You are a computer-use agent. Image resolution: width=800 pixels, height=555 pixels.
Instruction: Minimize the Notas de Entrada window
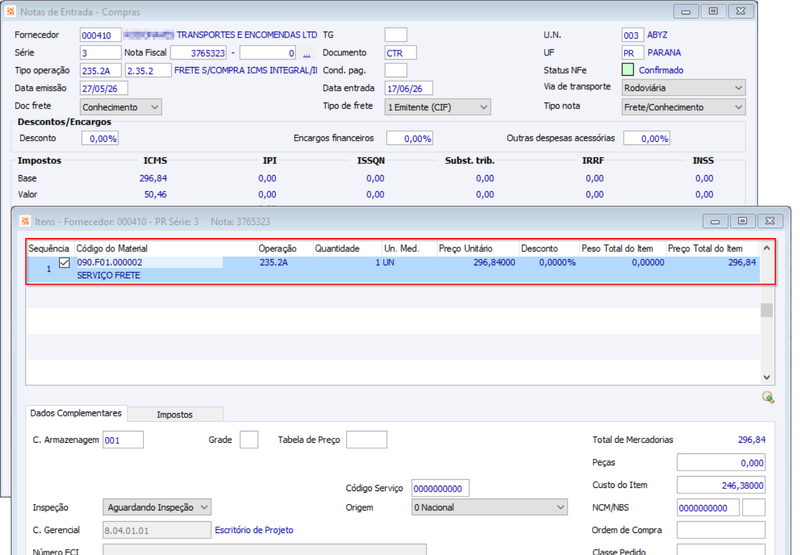point(686,11)
